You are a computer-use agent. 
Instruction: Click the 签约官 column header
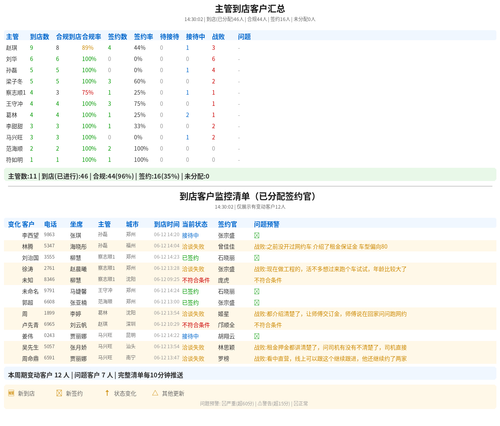coord(227,224)
